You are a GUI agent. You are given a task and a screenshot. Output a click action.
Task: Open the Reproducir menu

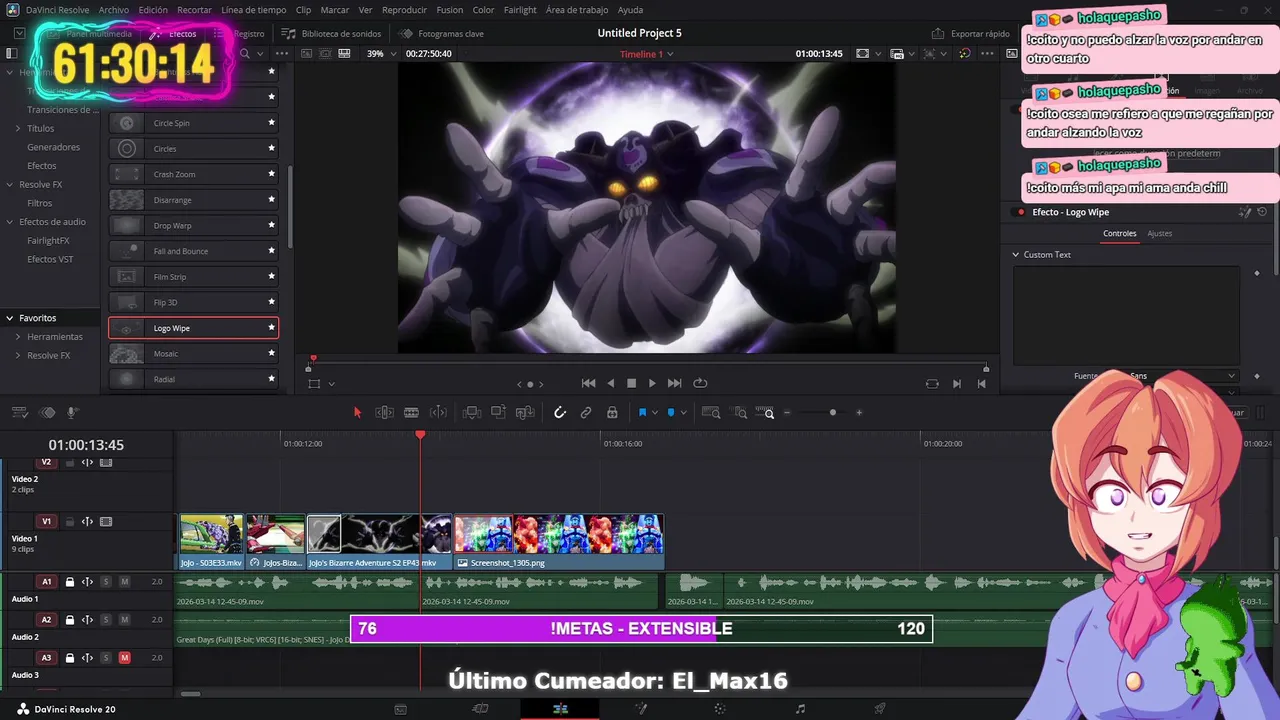click(x=404, y=10)
